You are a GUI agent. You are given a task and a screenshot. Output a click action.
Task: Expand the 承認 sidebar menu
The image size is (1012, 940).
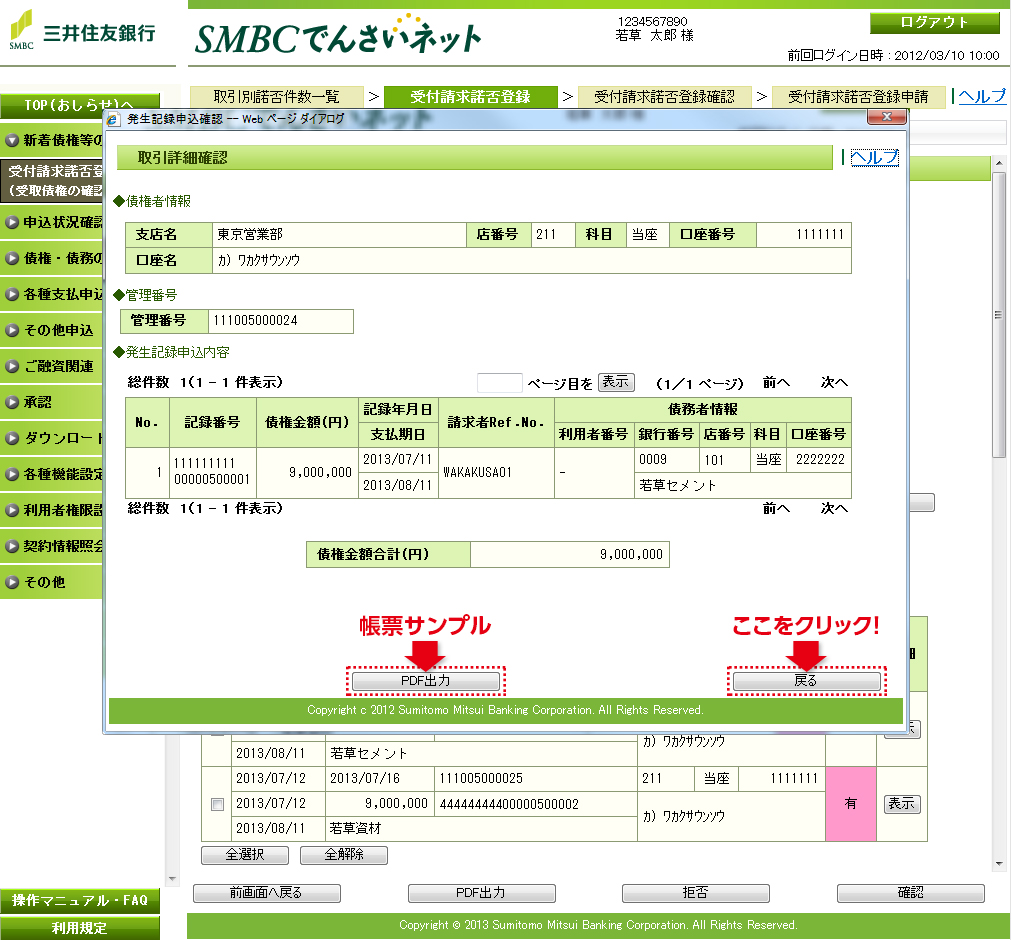[52, 402]
